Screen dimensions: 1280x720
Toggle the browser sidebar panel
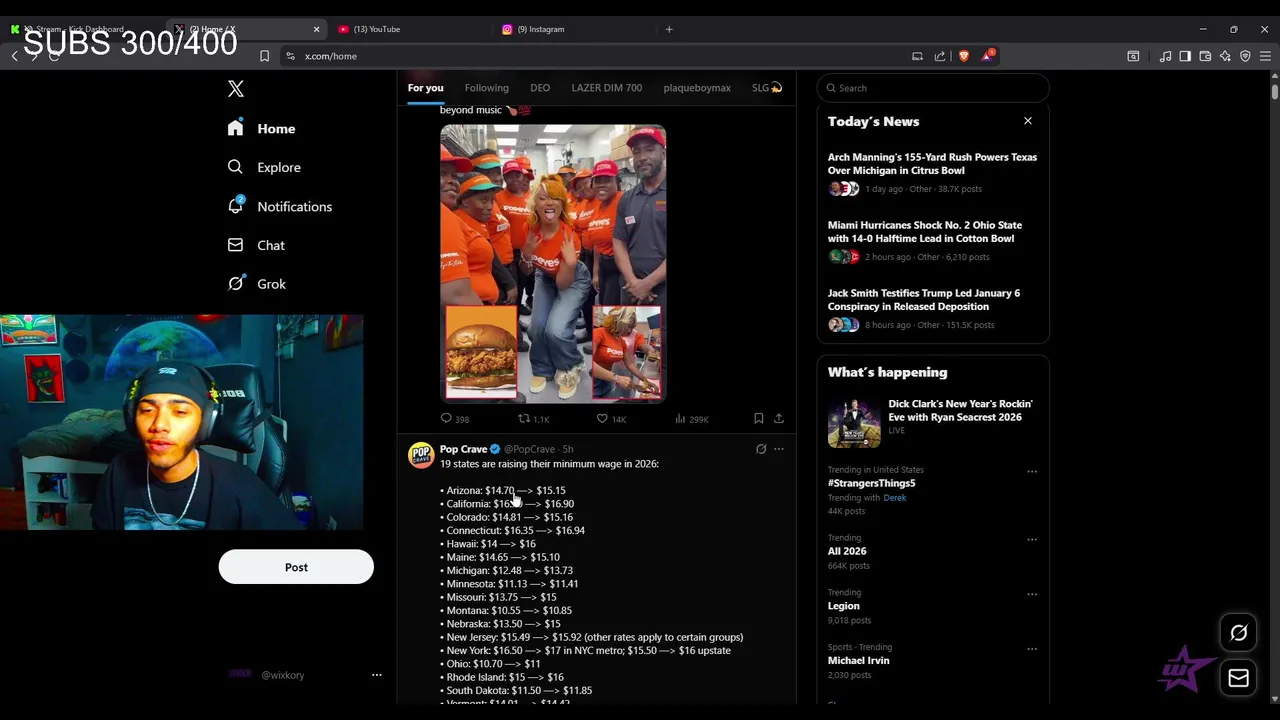coord(1185,56)
